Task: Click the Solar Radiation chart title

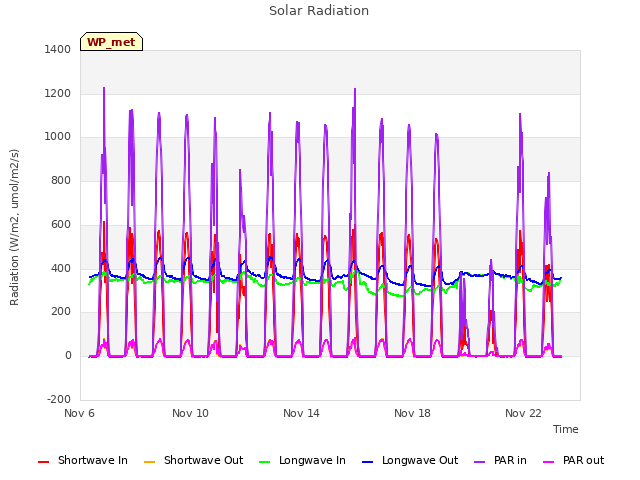Action: tap(319, 11)
